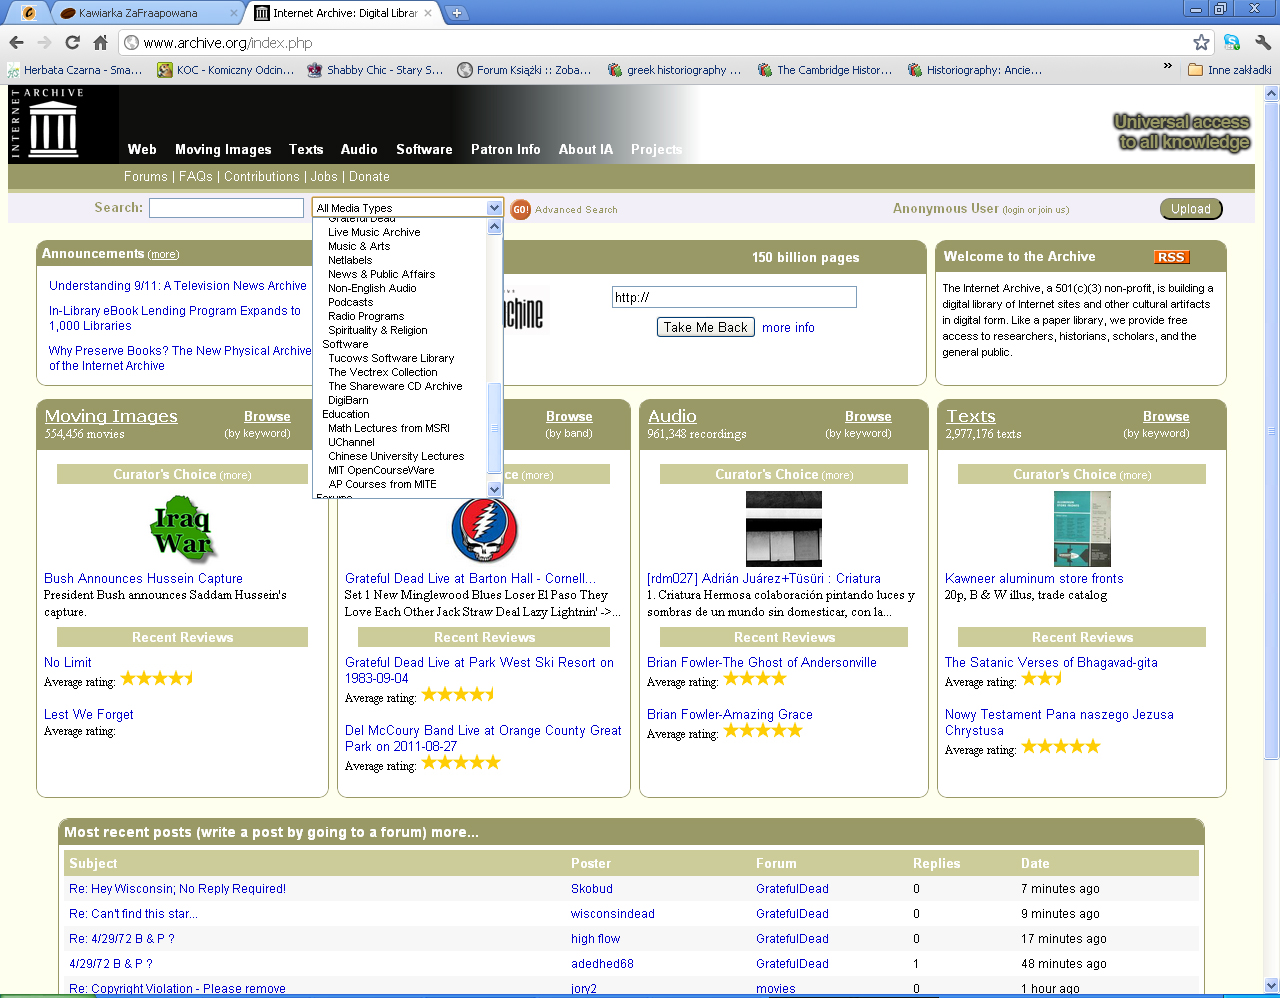The width and height of the screenshot is (1280, 998).
Task: Open the Iraq War thumbnail
Action: [x=183, y=530]
